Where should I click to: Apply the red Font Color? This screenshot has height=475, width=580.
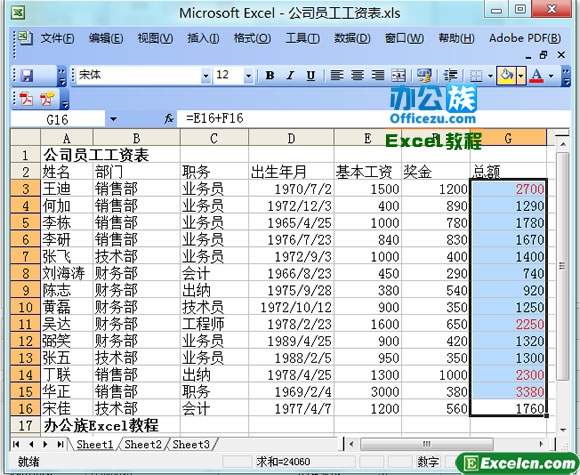(537, 76)
